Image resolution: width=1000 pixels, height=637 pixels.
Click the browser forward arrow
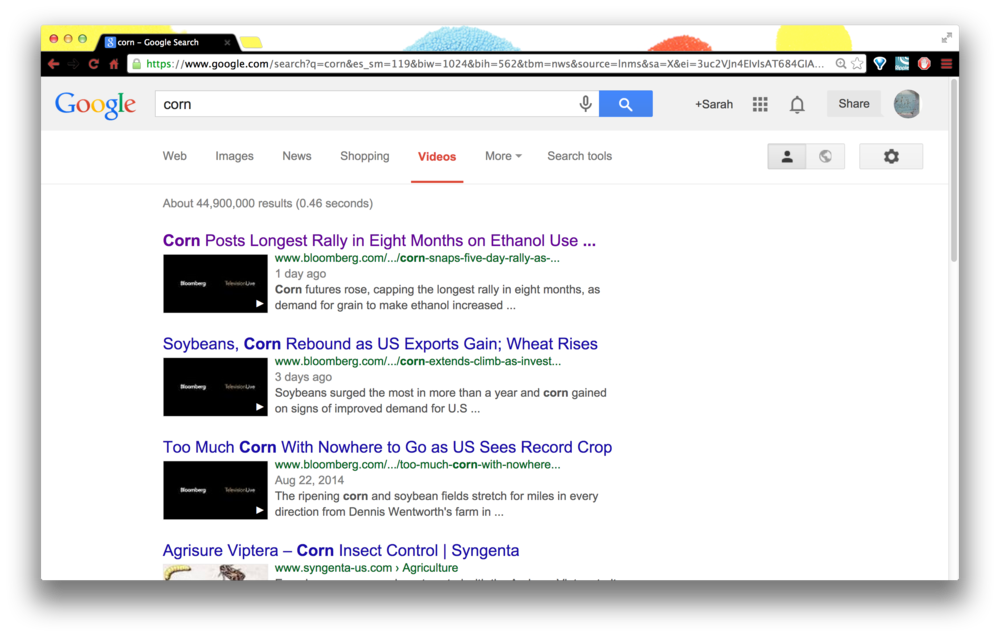click(74, 64)
